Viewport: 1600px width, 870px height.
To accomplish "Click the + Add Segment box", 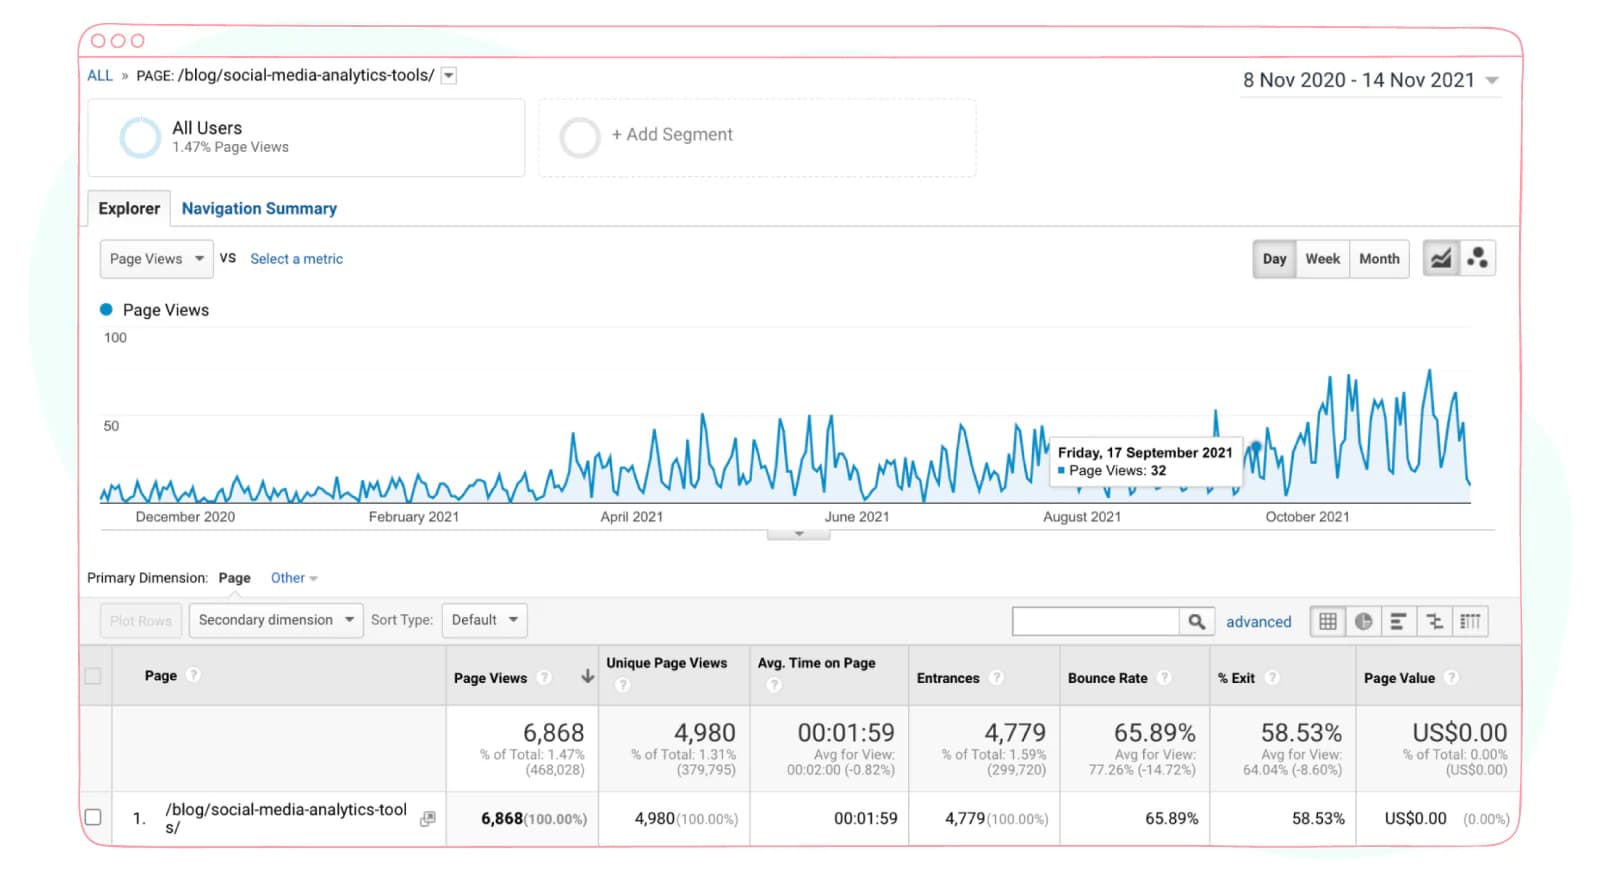I will coord(757,138).
